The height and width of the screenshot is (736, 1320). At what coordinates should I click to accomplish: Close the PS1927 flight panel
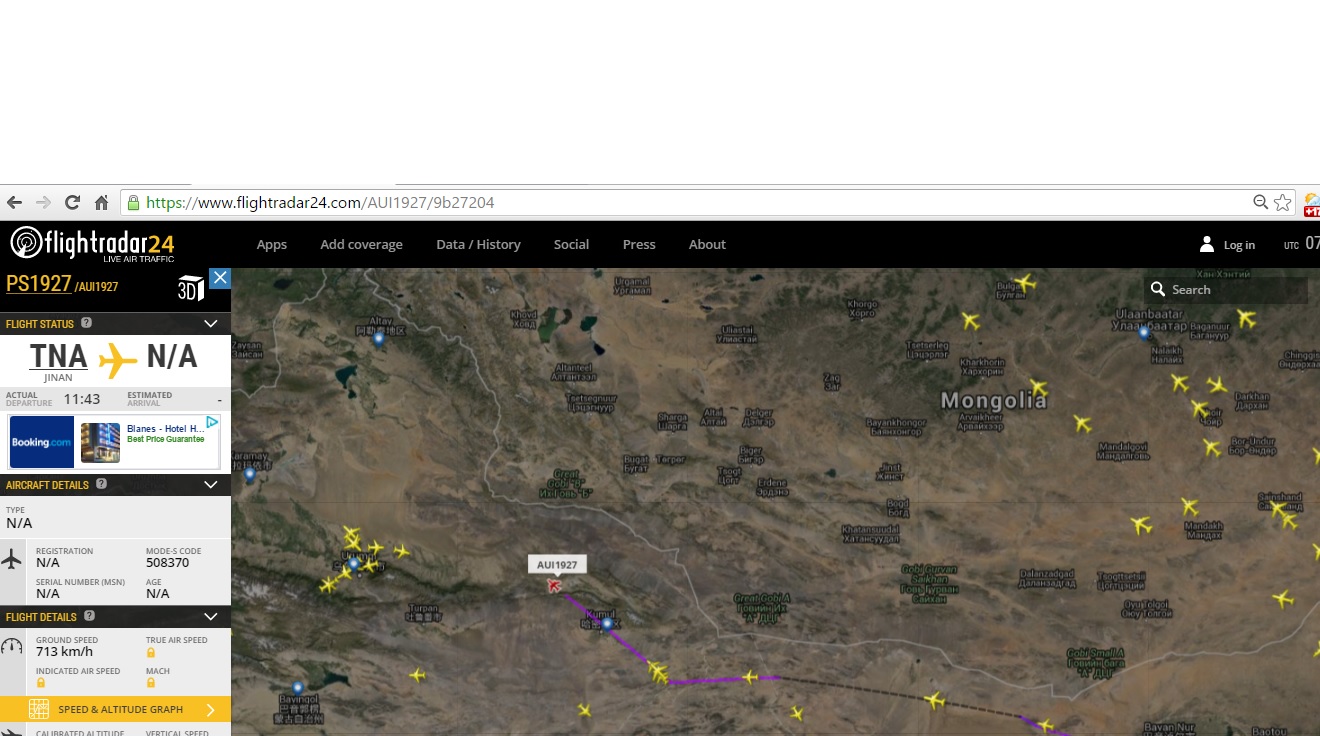[x=220, y=278]
